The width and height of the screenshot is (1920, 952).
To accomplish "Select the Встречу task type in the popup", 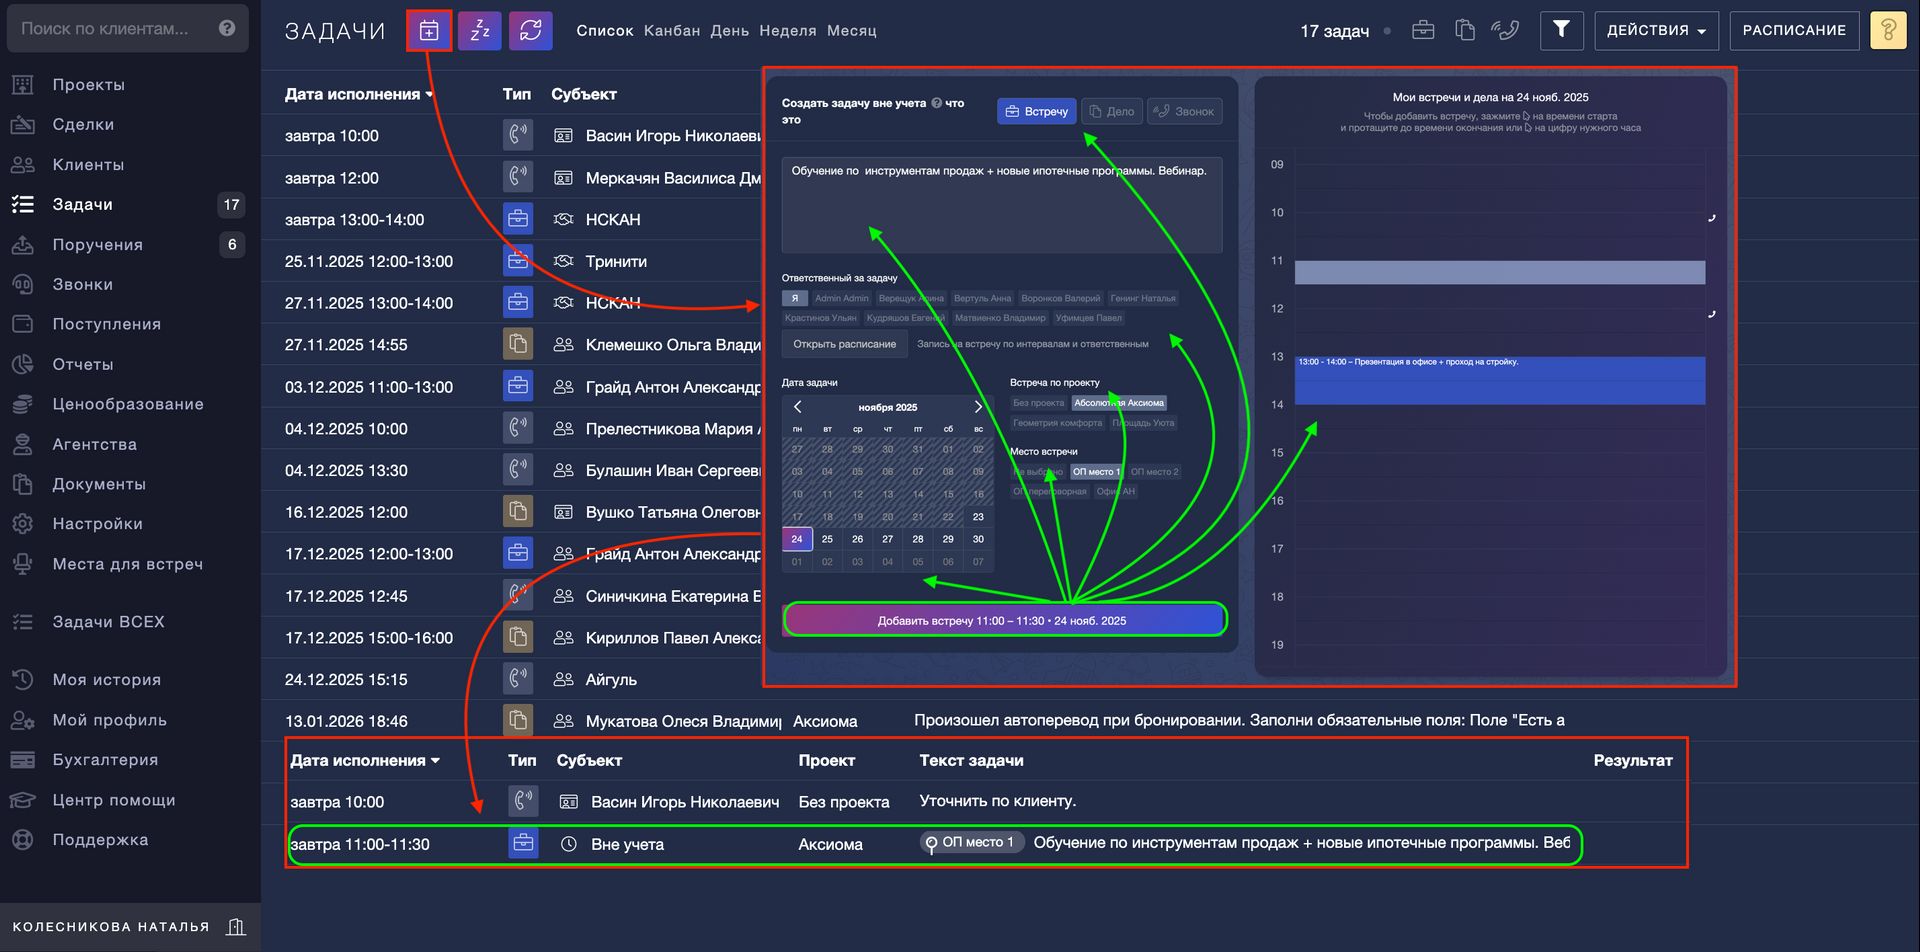I will point(1036,112).
